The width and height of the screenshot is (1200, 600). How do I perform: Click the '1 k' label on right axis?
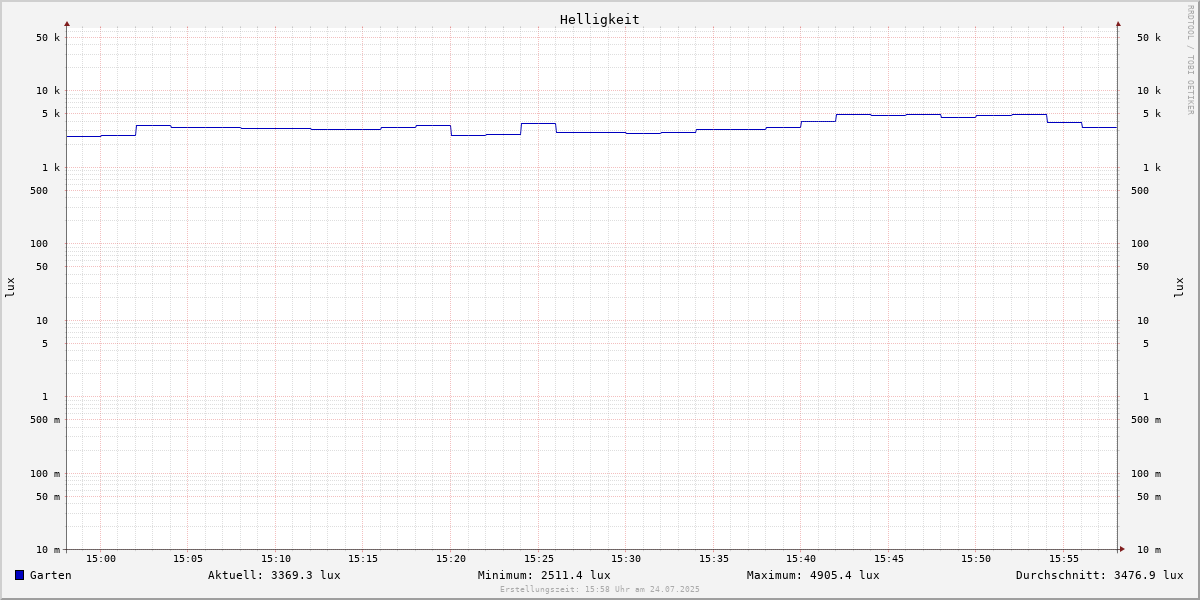click(1152, 168)
